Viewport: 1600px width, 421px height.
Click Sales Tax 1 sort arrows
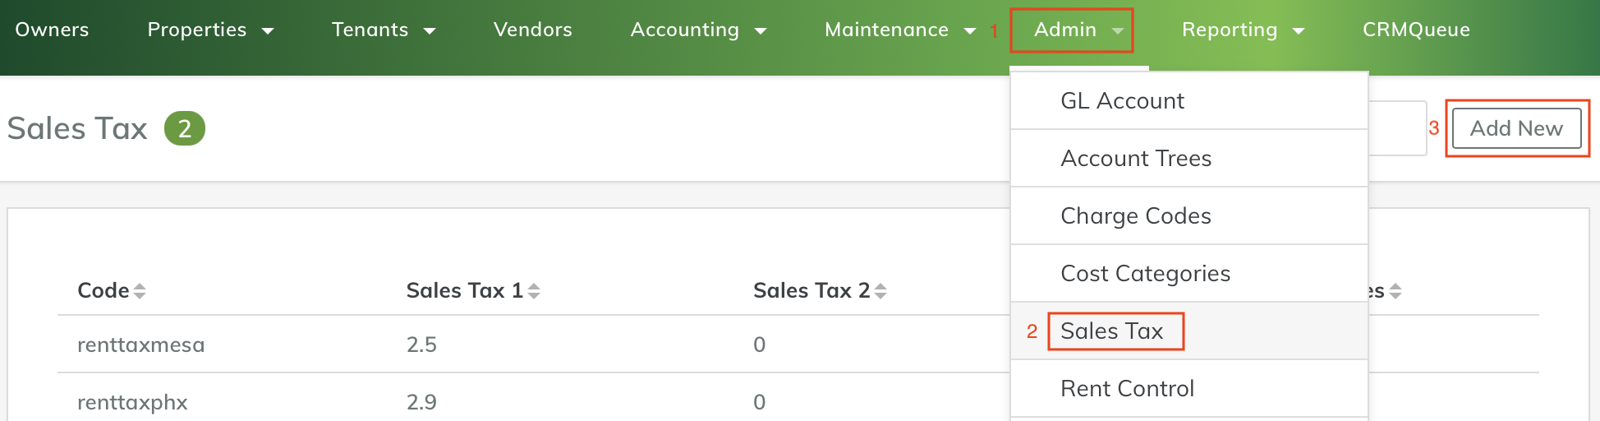[x=534, y=291]
